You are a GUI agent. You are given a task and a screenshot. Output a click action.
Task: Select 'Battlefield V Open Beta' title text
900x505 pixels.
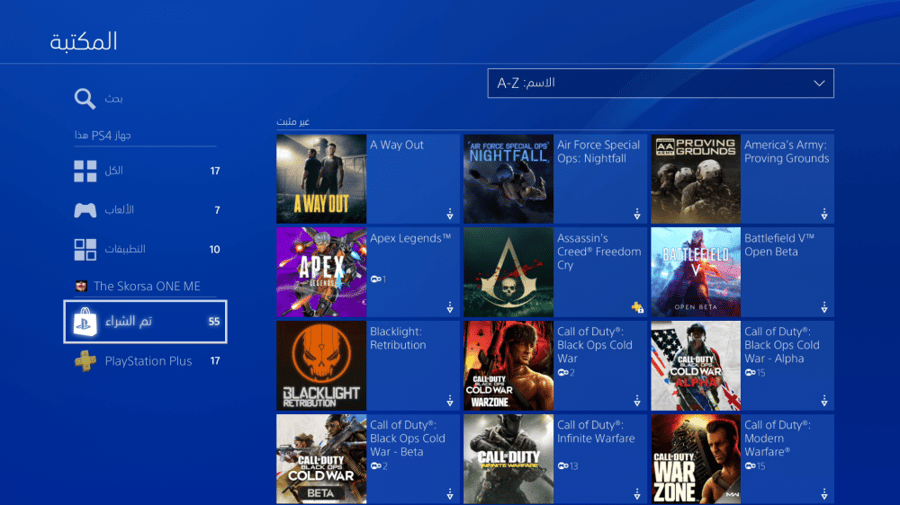tap(779, 245)
